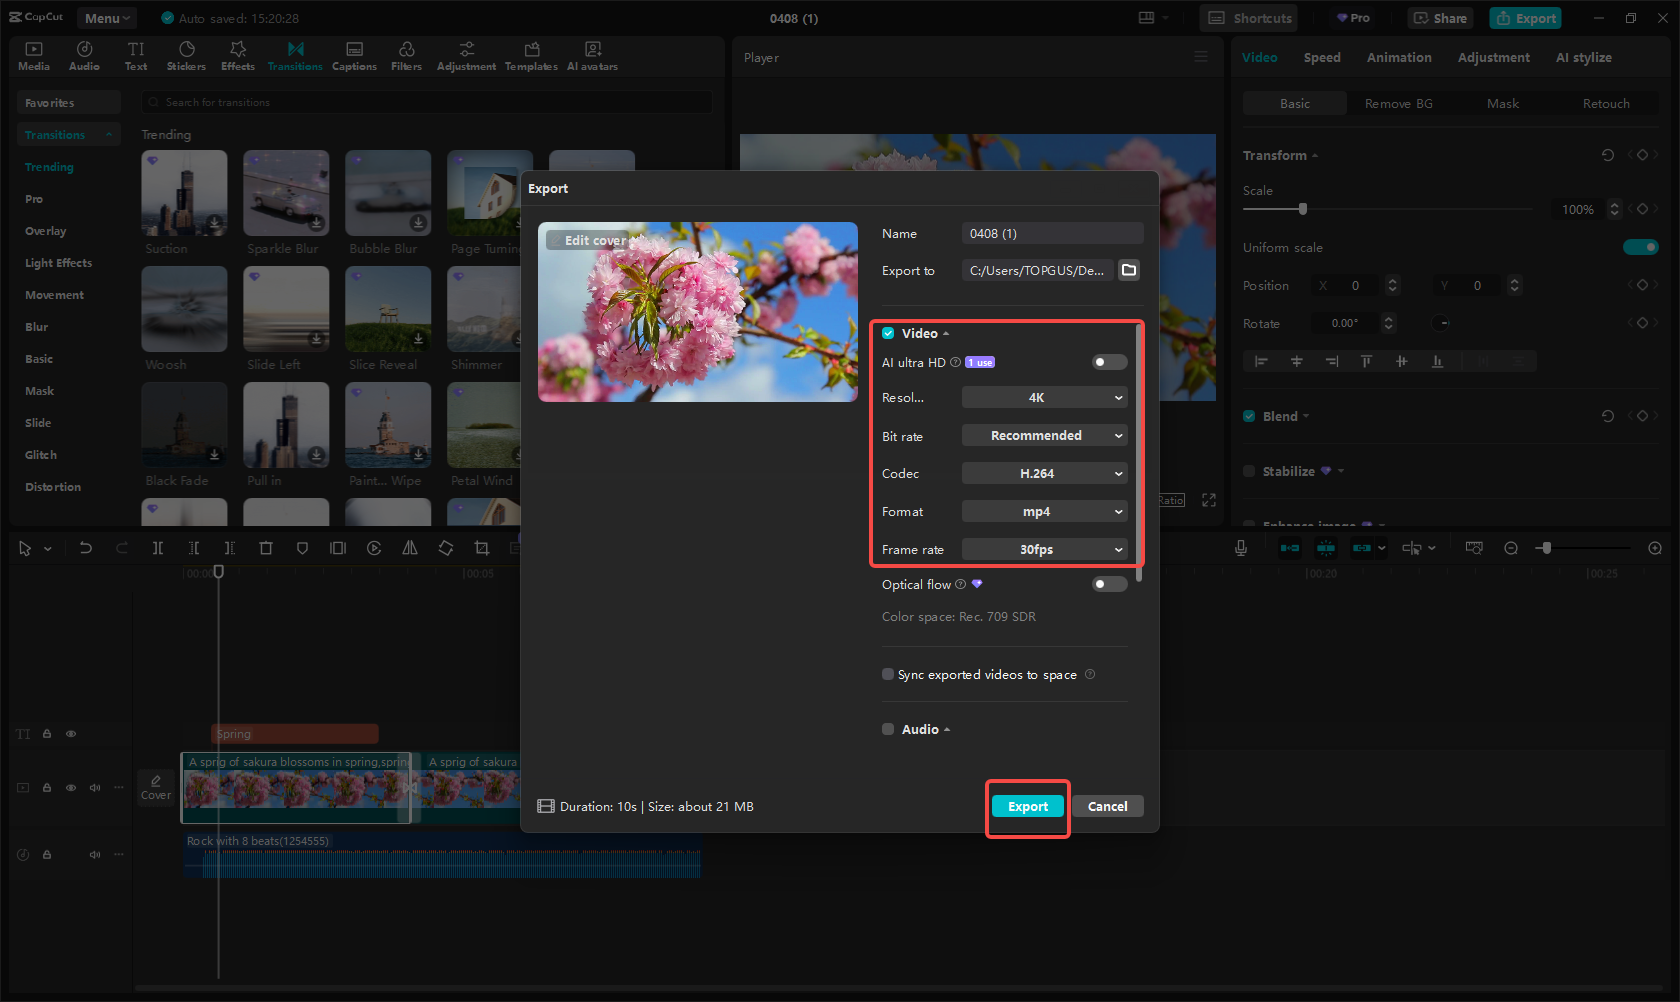Click the browse folder icon for export path
Screen dimensions: 1680x1002
(x=1129, y=270)
